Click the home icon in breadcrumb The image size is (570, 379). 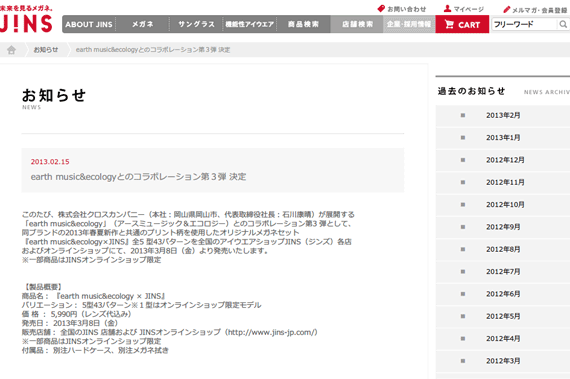point(12,50)
